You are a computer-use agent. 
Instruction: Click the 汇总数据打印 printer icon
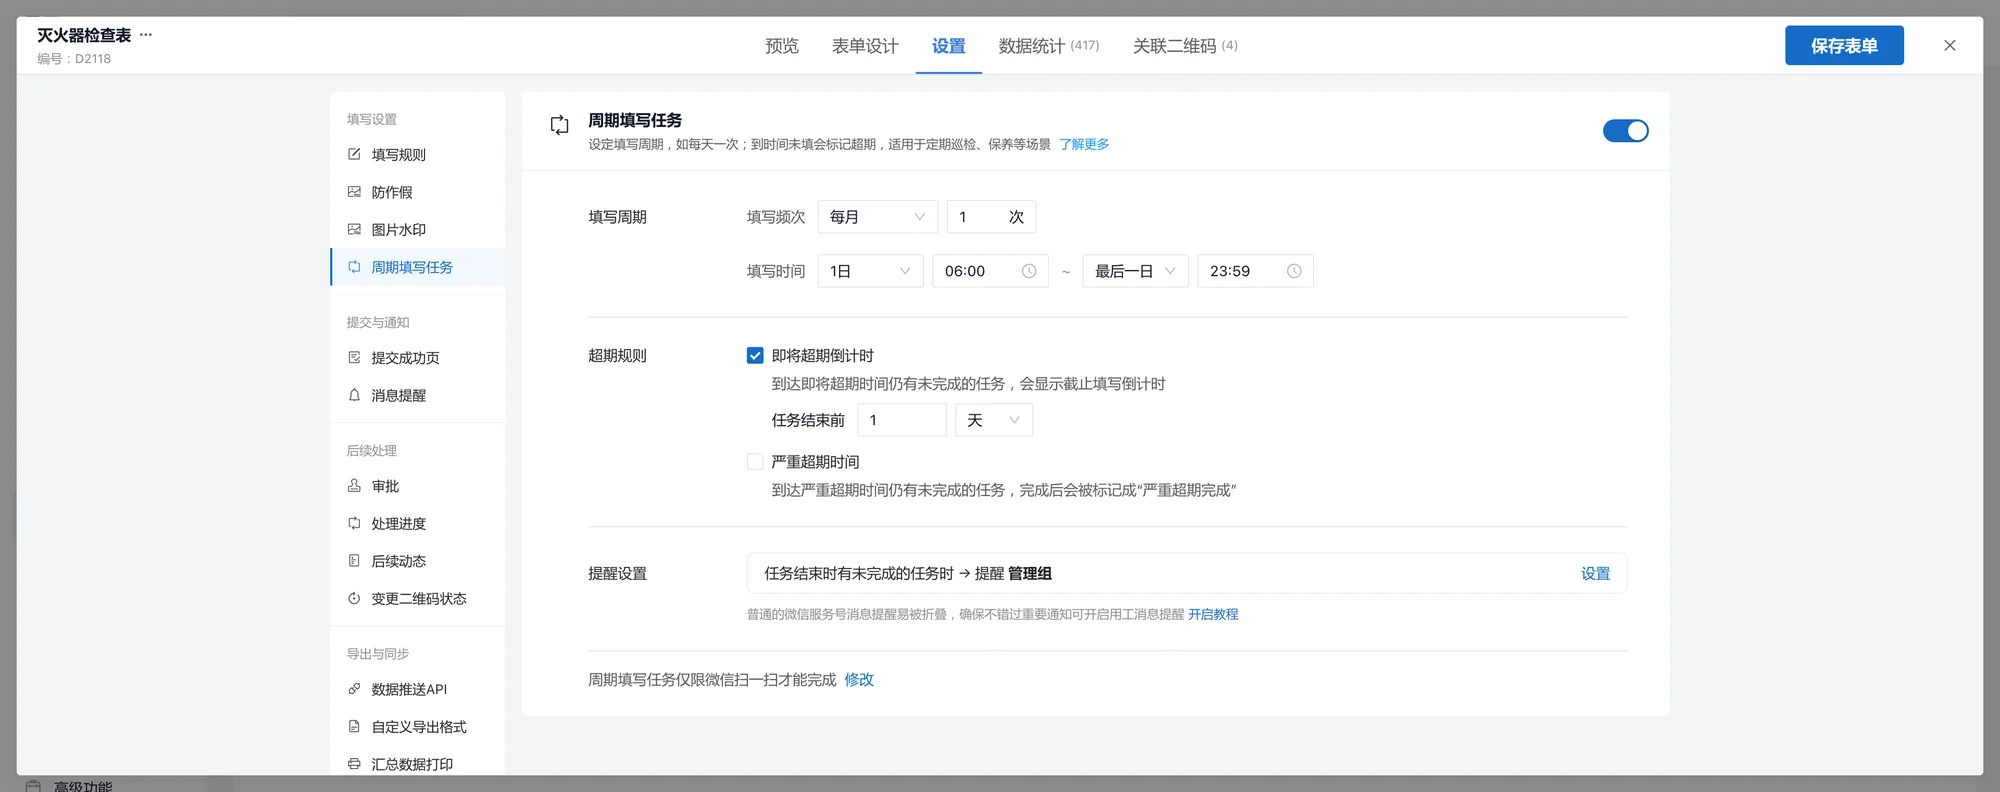[x=354, y=764]
